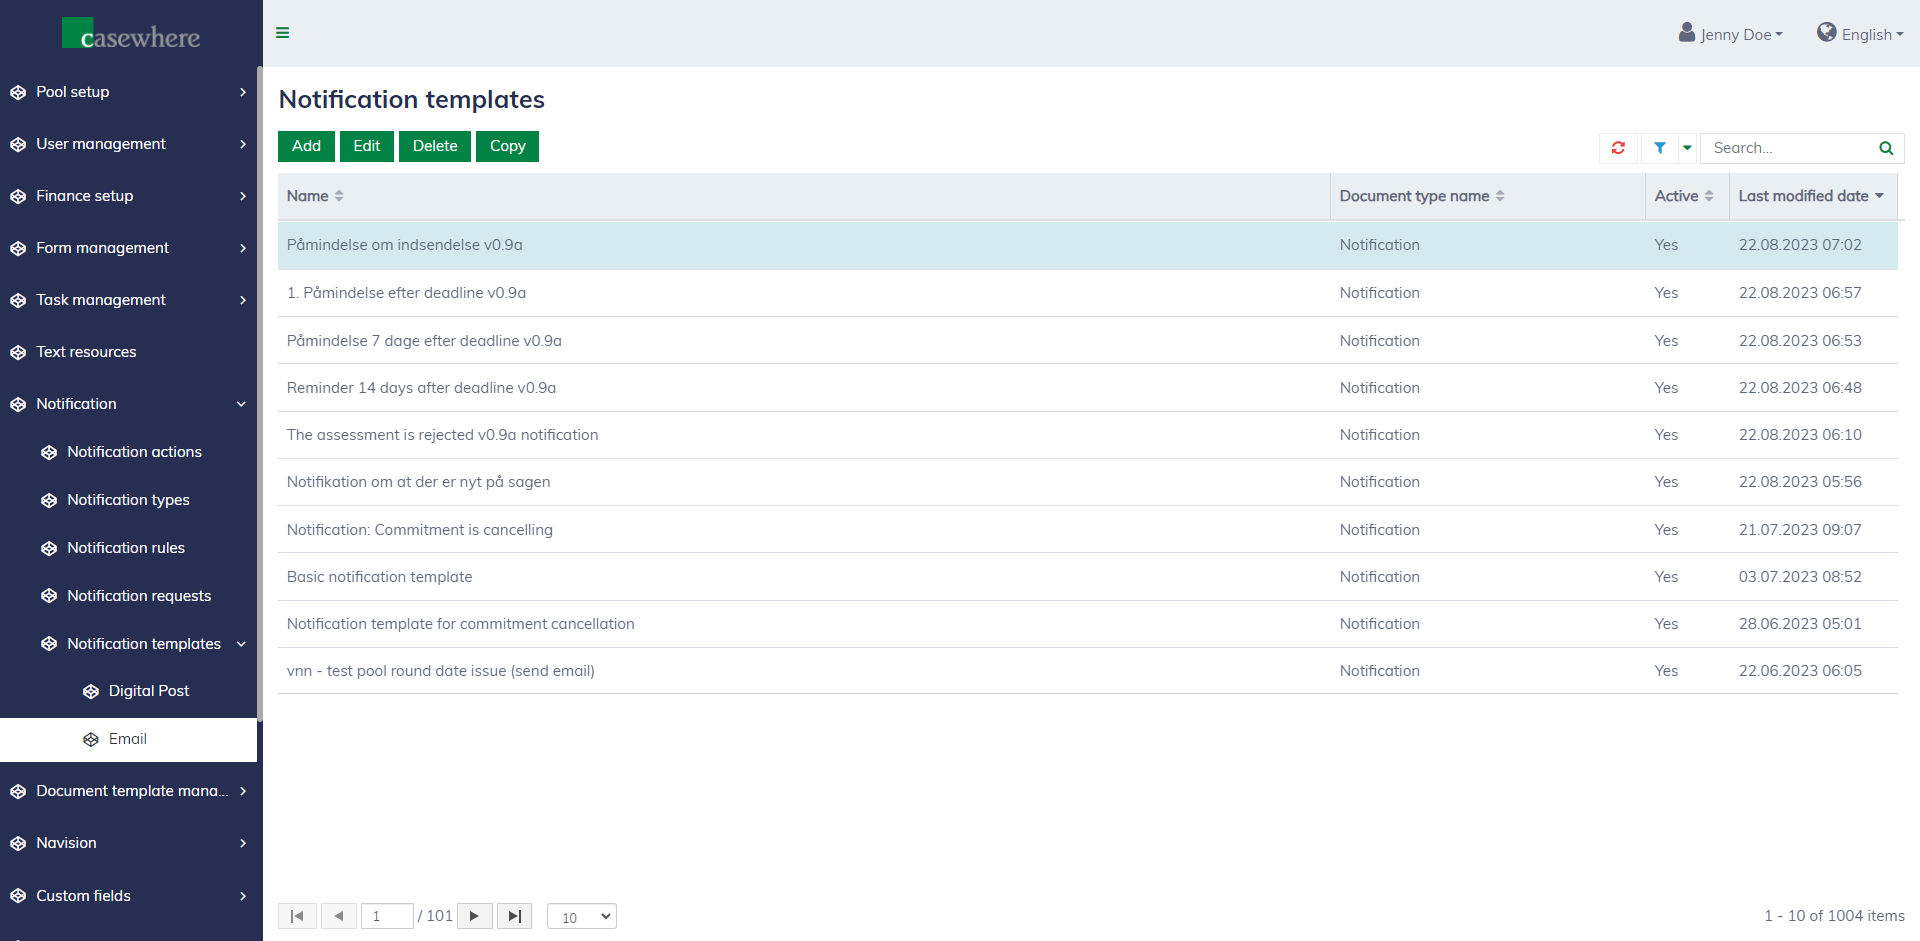Click the hamburger menu icon to collapse sidebar
Image resolution: width=1920 pixels, height=941 pixels.
(283, 33)
